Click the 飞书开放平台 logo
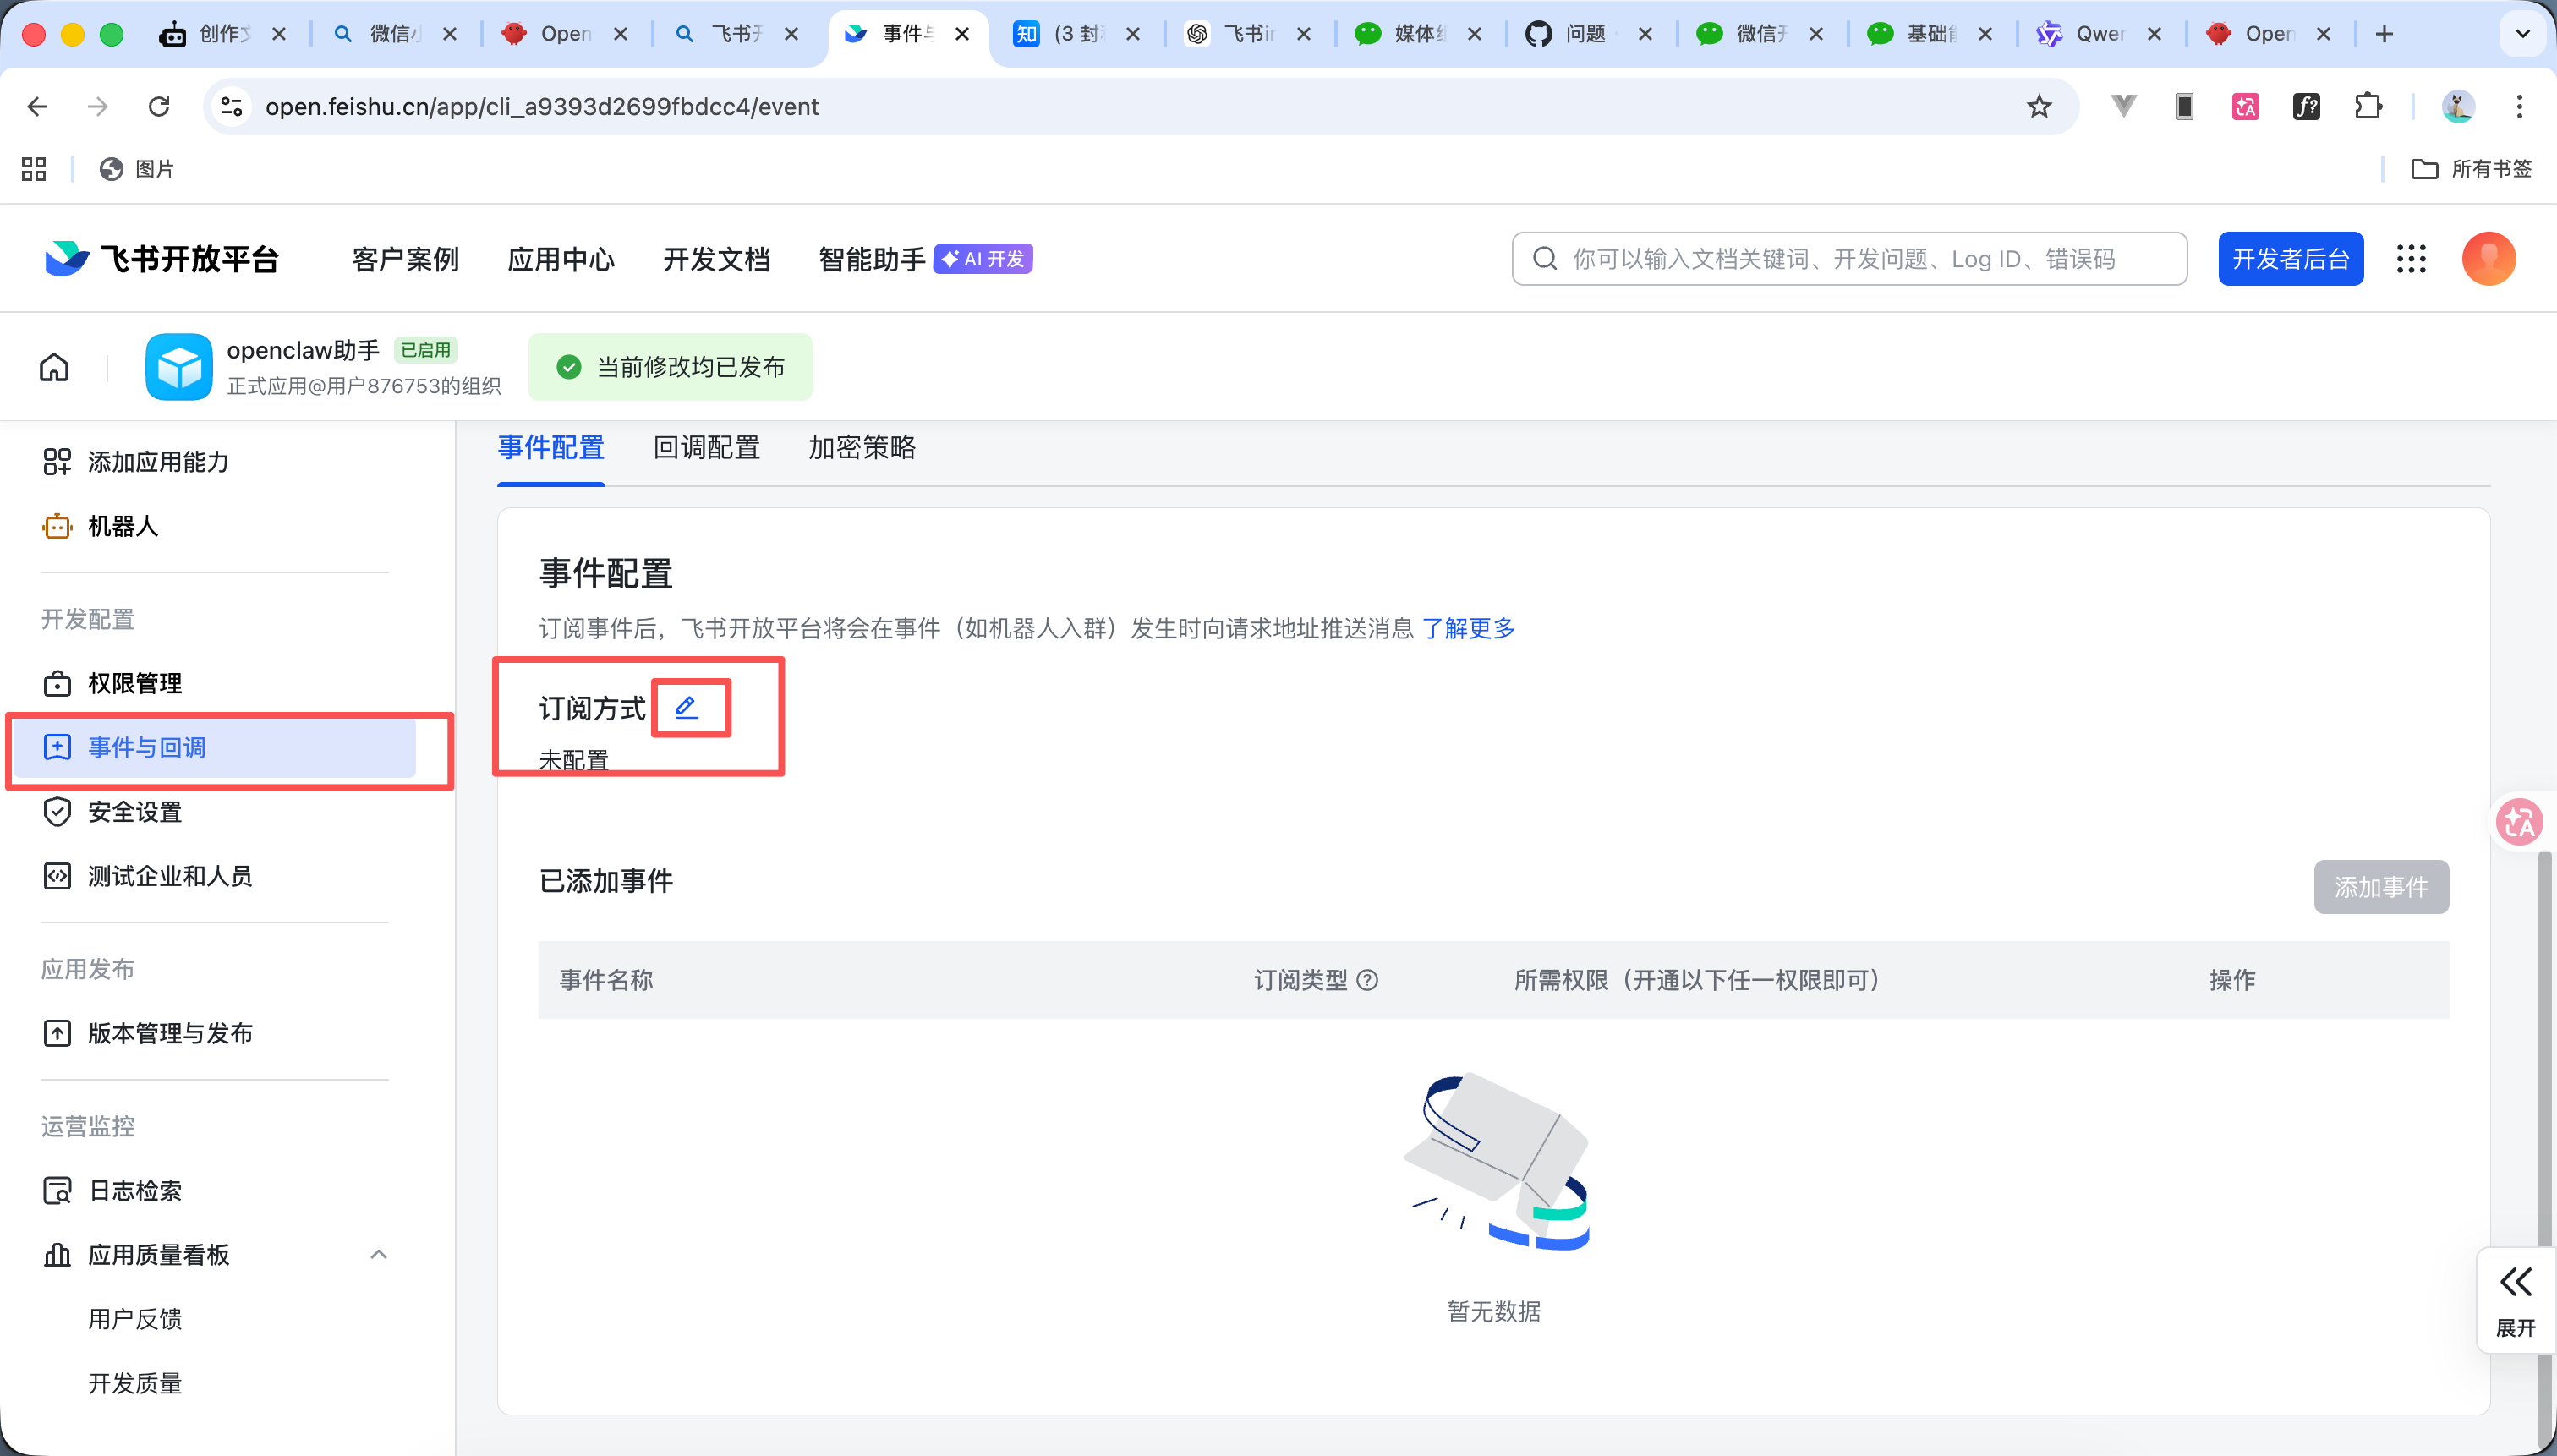The width and height of the screenshot is (2557, 1456). click(160, 258)
